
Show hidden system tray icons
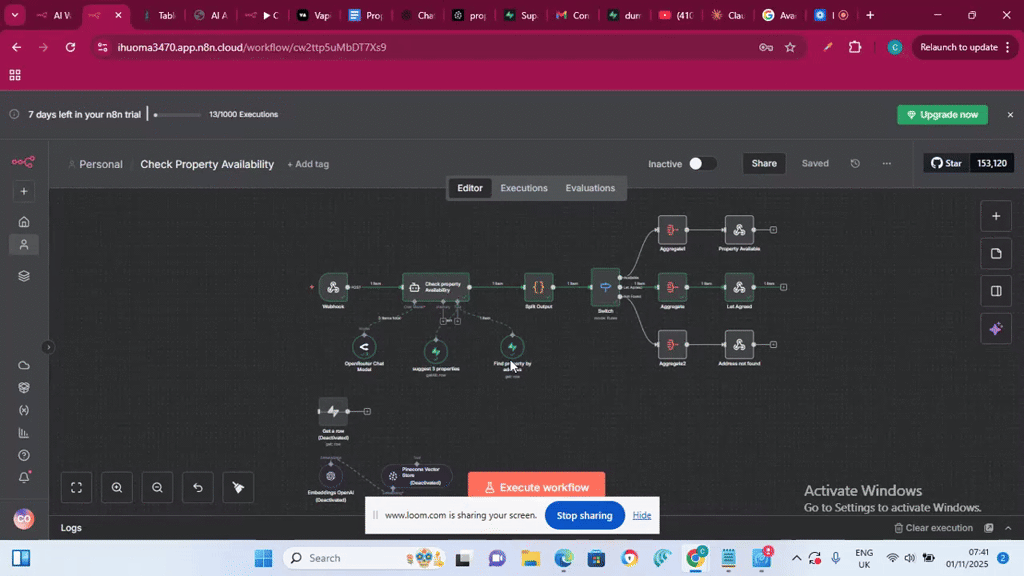coord(796,558)
